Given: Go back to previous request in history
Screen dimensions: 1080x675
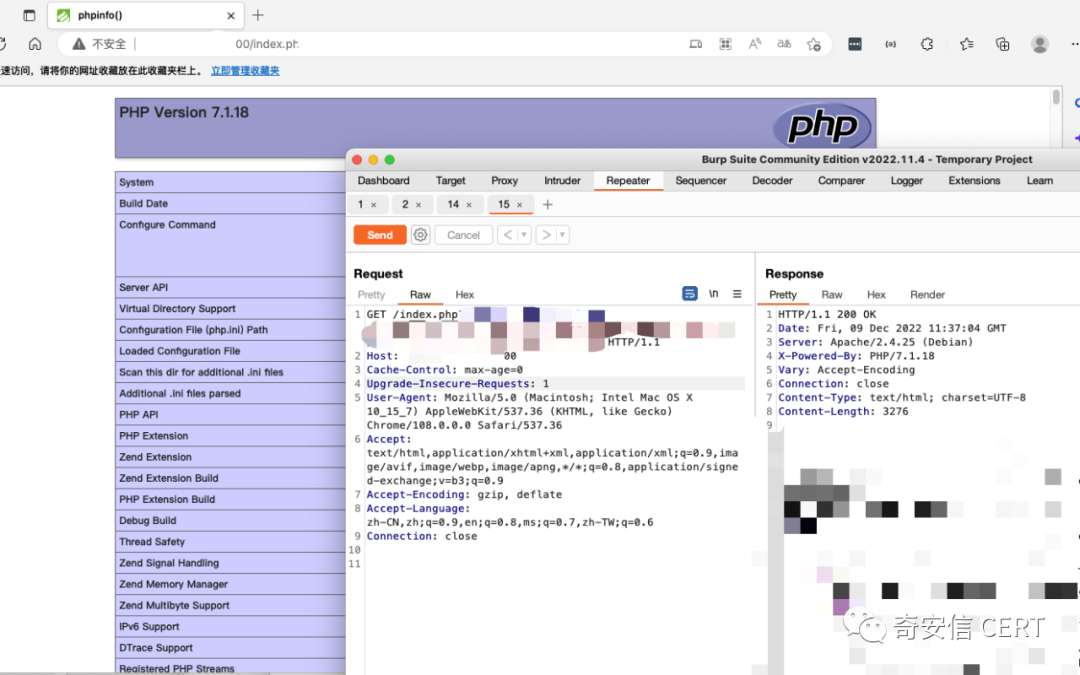Looking at the screenshot, I should (x=508, y=235).
